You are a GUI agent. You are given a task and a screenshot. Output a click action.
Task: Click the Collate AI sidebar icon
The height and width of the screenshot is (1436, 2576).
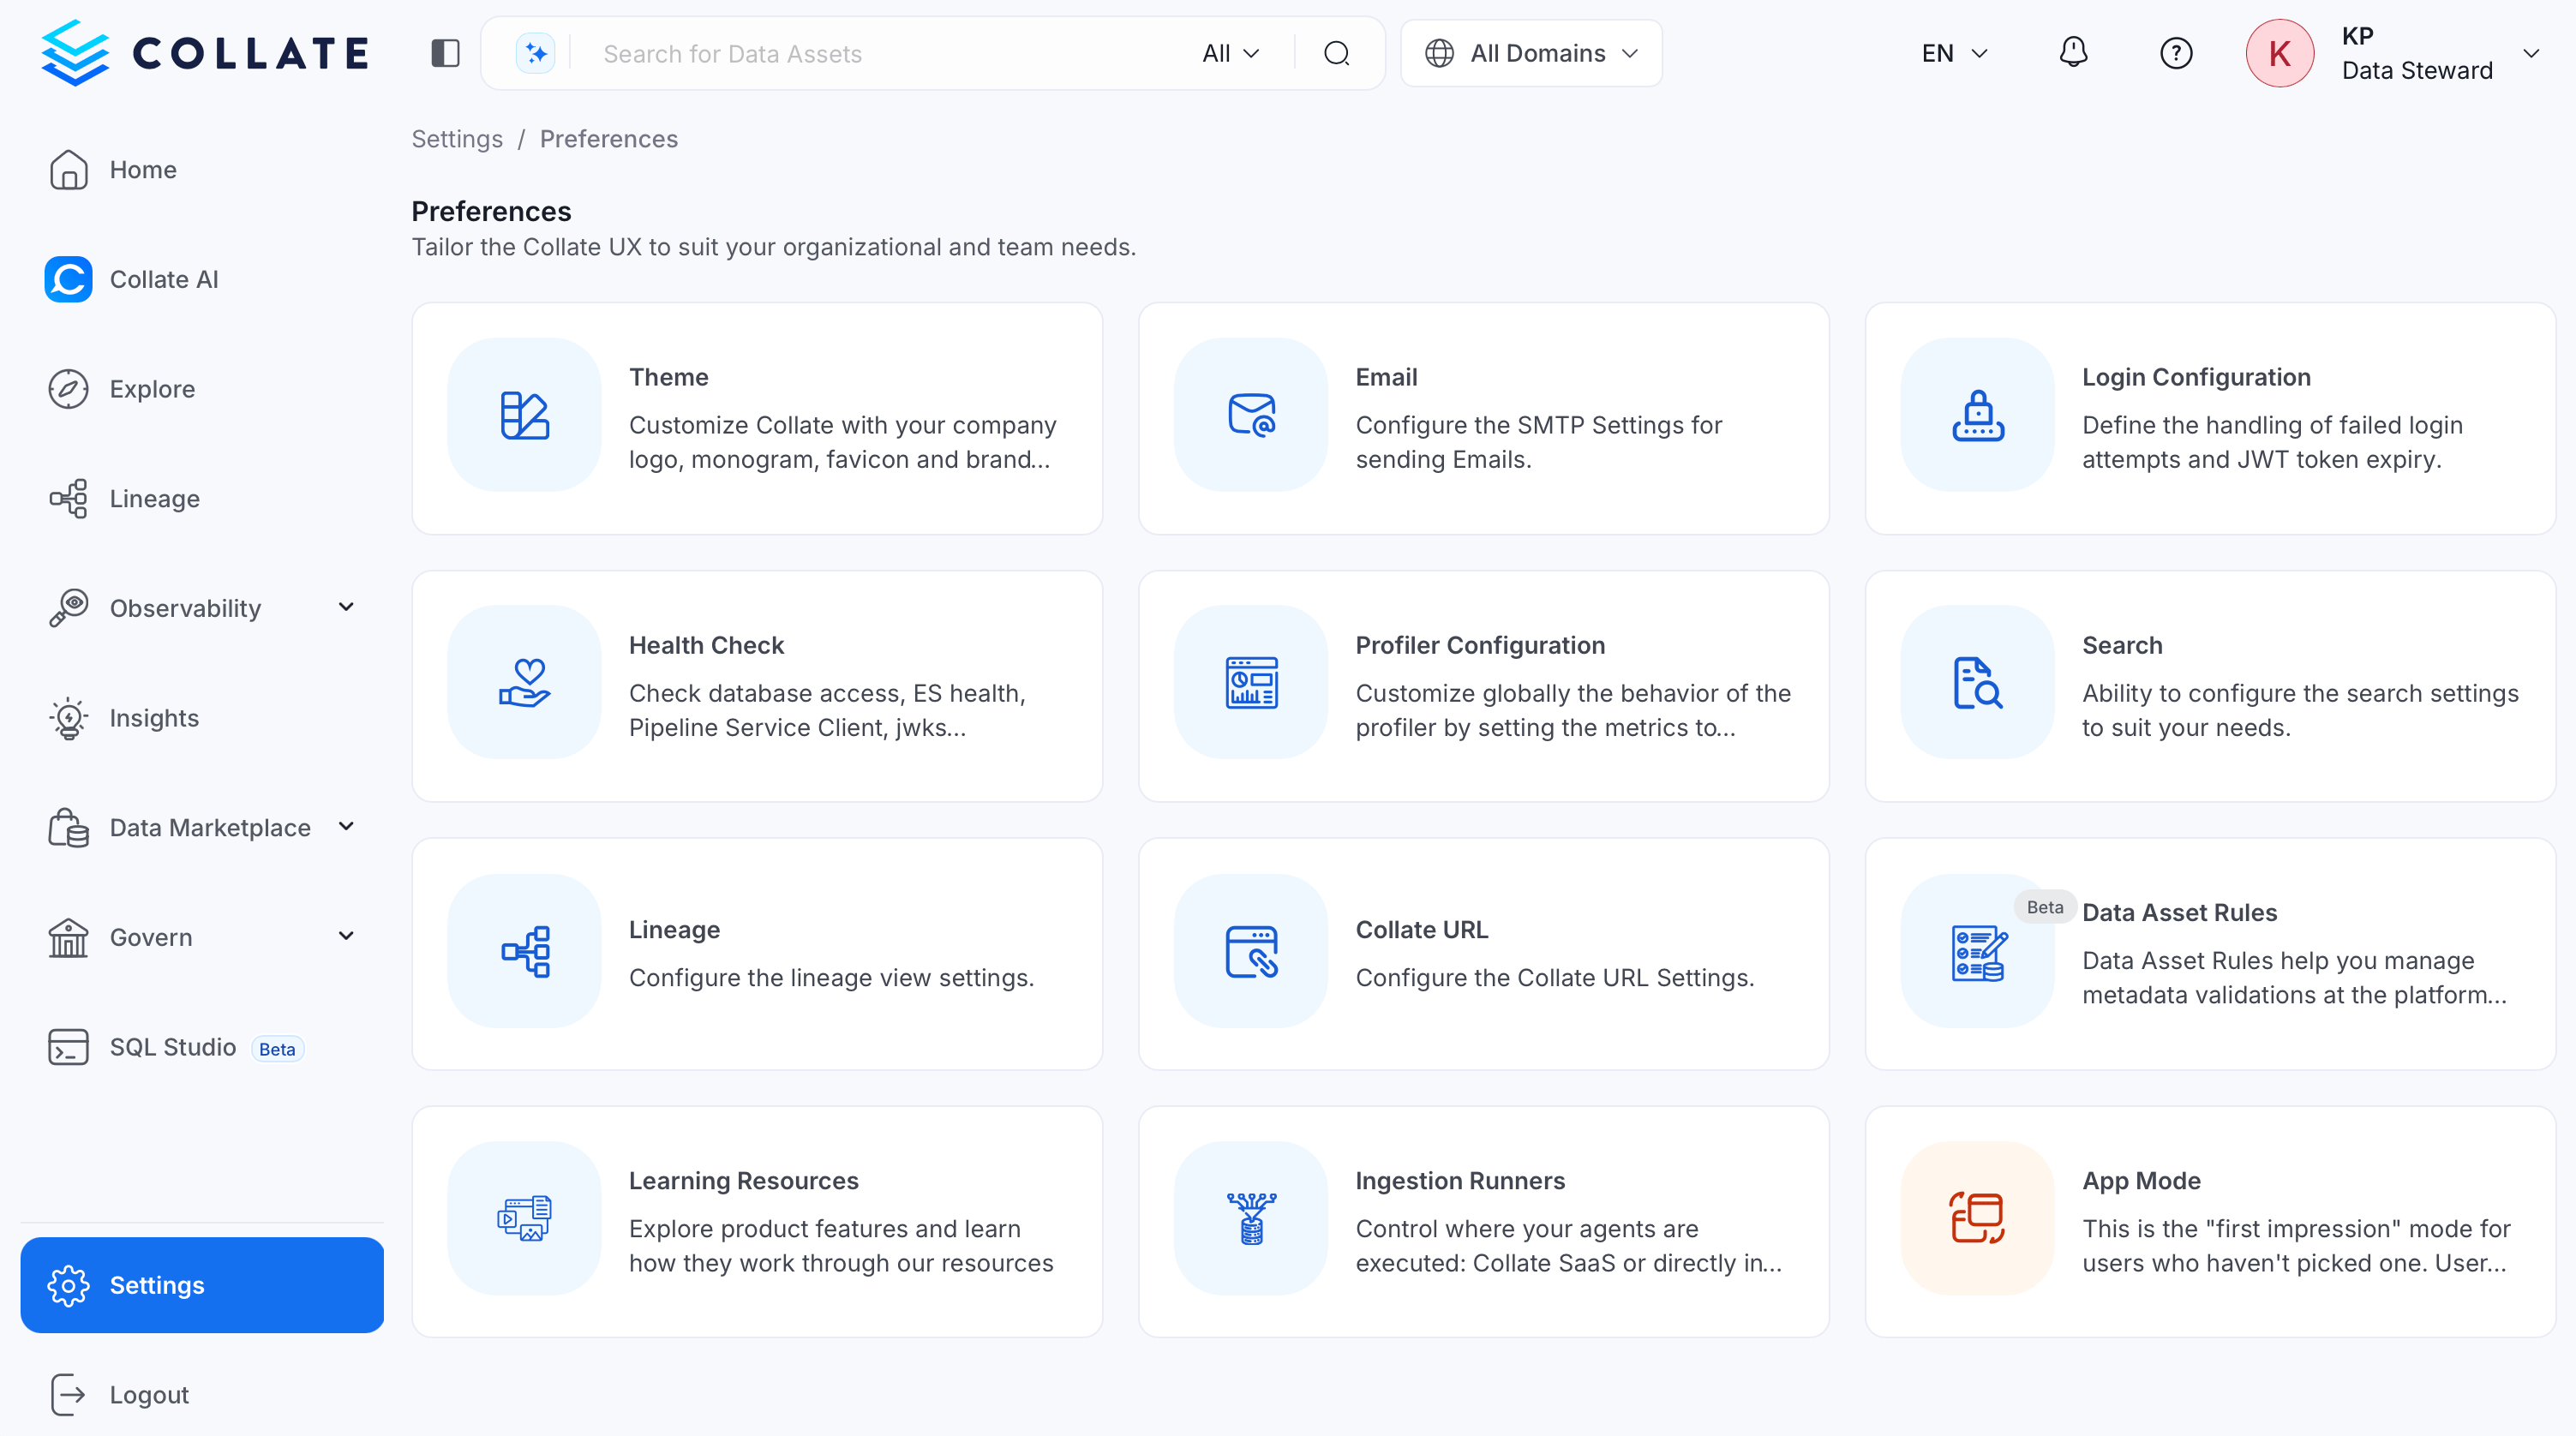pos(68,279)
